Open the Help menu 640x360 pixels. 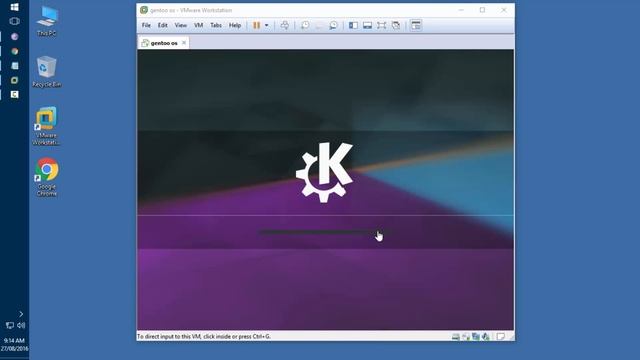tap(235, 25)
